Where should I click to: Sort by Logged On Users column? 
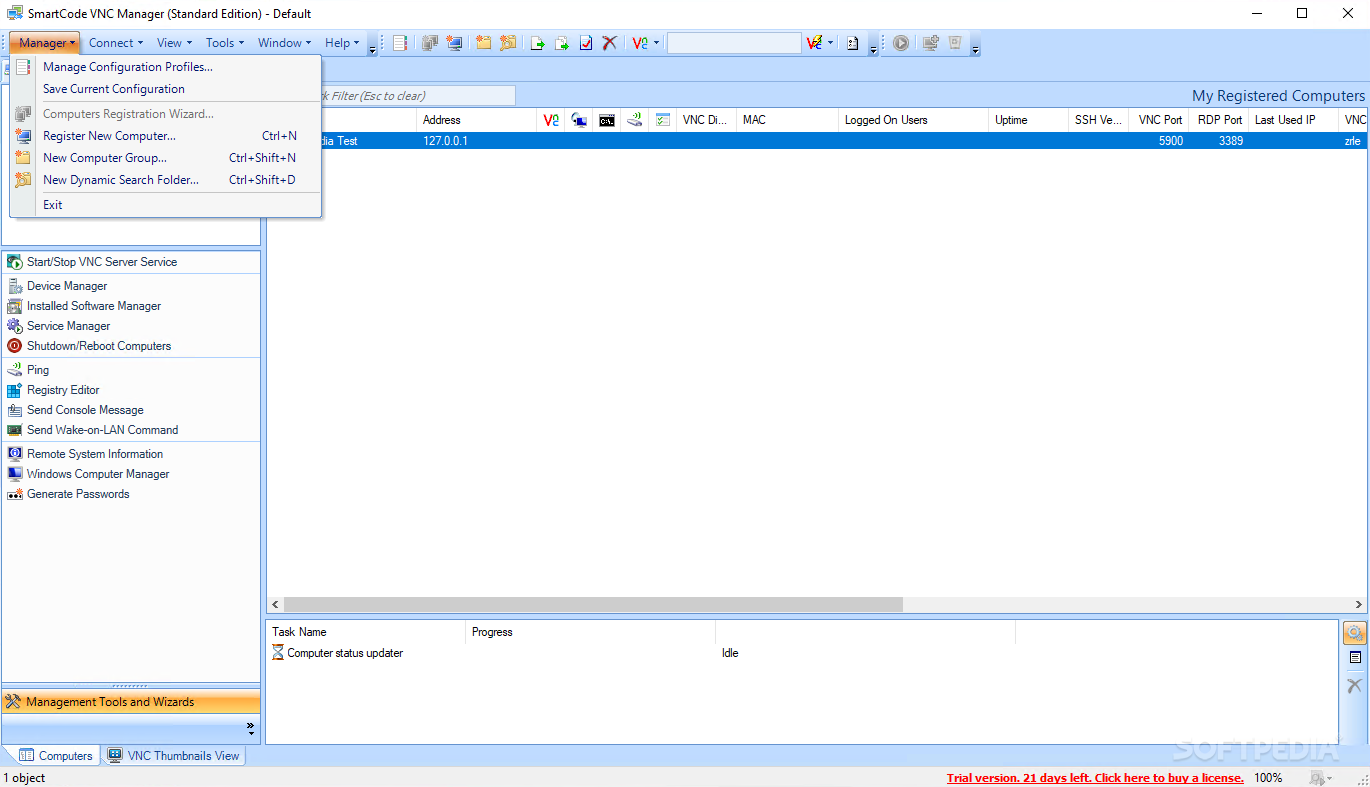coord(913,120)
